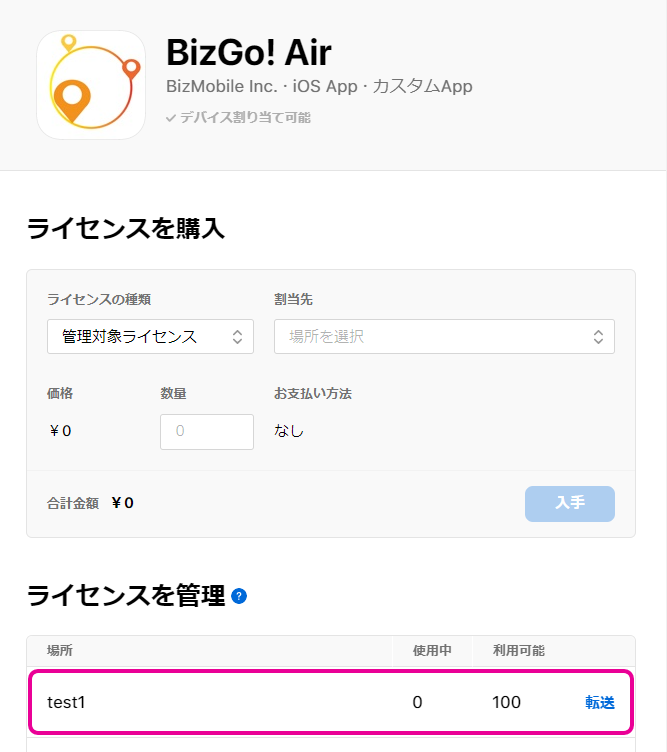The image size is (667, 752).
Task: Click the なし payment method value
Action: pos(289,431)
